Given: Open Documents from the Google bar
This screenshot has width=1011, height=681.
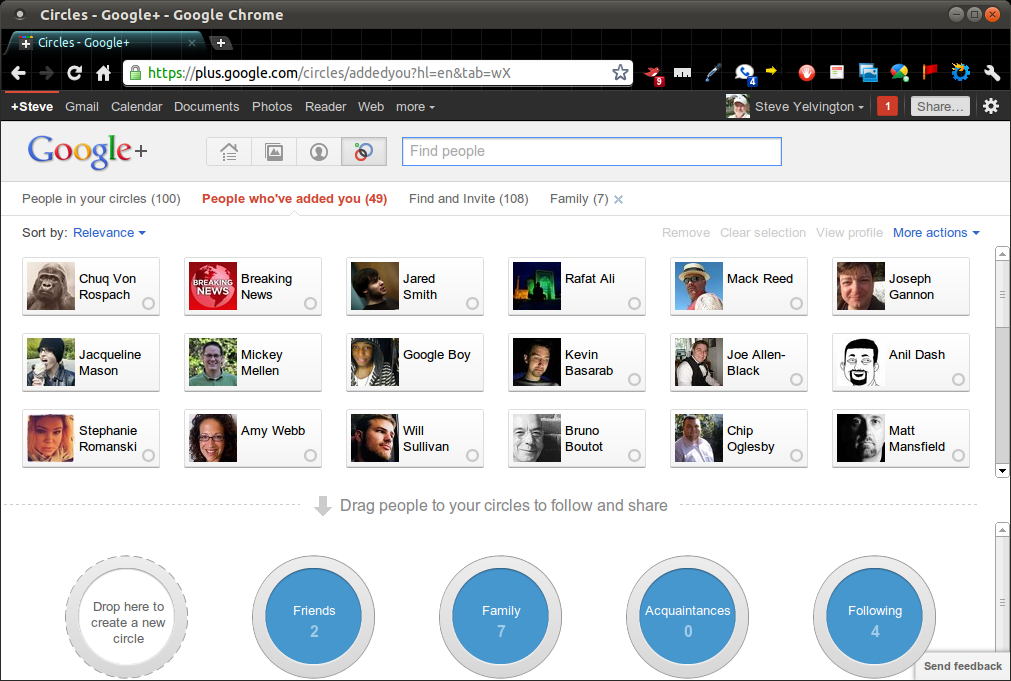Looking at the screenshot, I should pyautogui.click(x=206, y=107).
